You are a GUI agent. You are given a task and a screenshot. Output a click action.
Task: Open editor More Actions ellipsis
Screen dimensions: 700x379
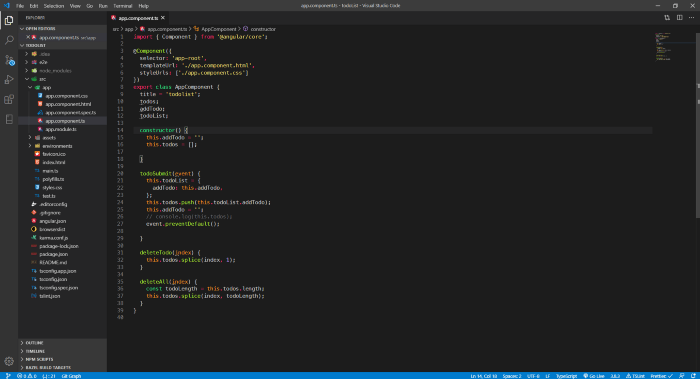(692, 18)
